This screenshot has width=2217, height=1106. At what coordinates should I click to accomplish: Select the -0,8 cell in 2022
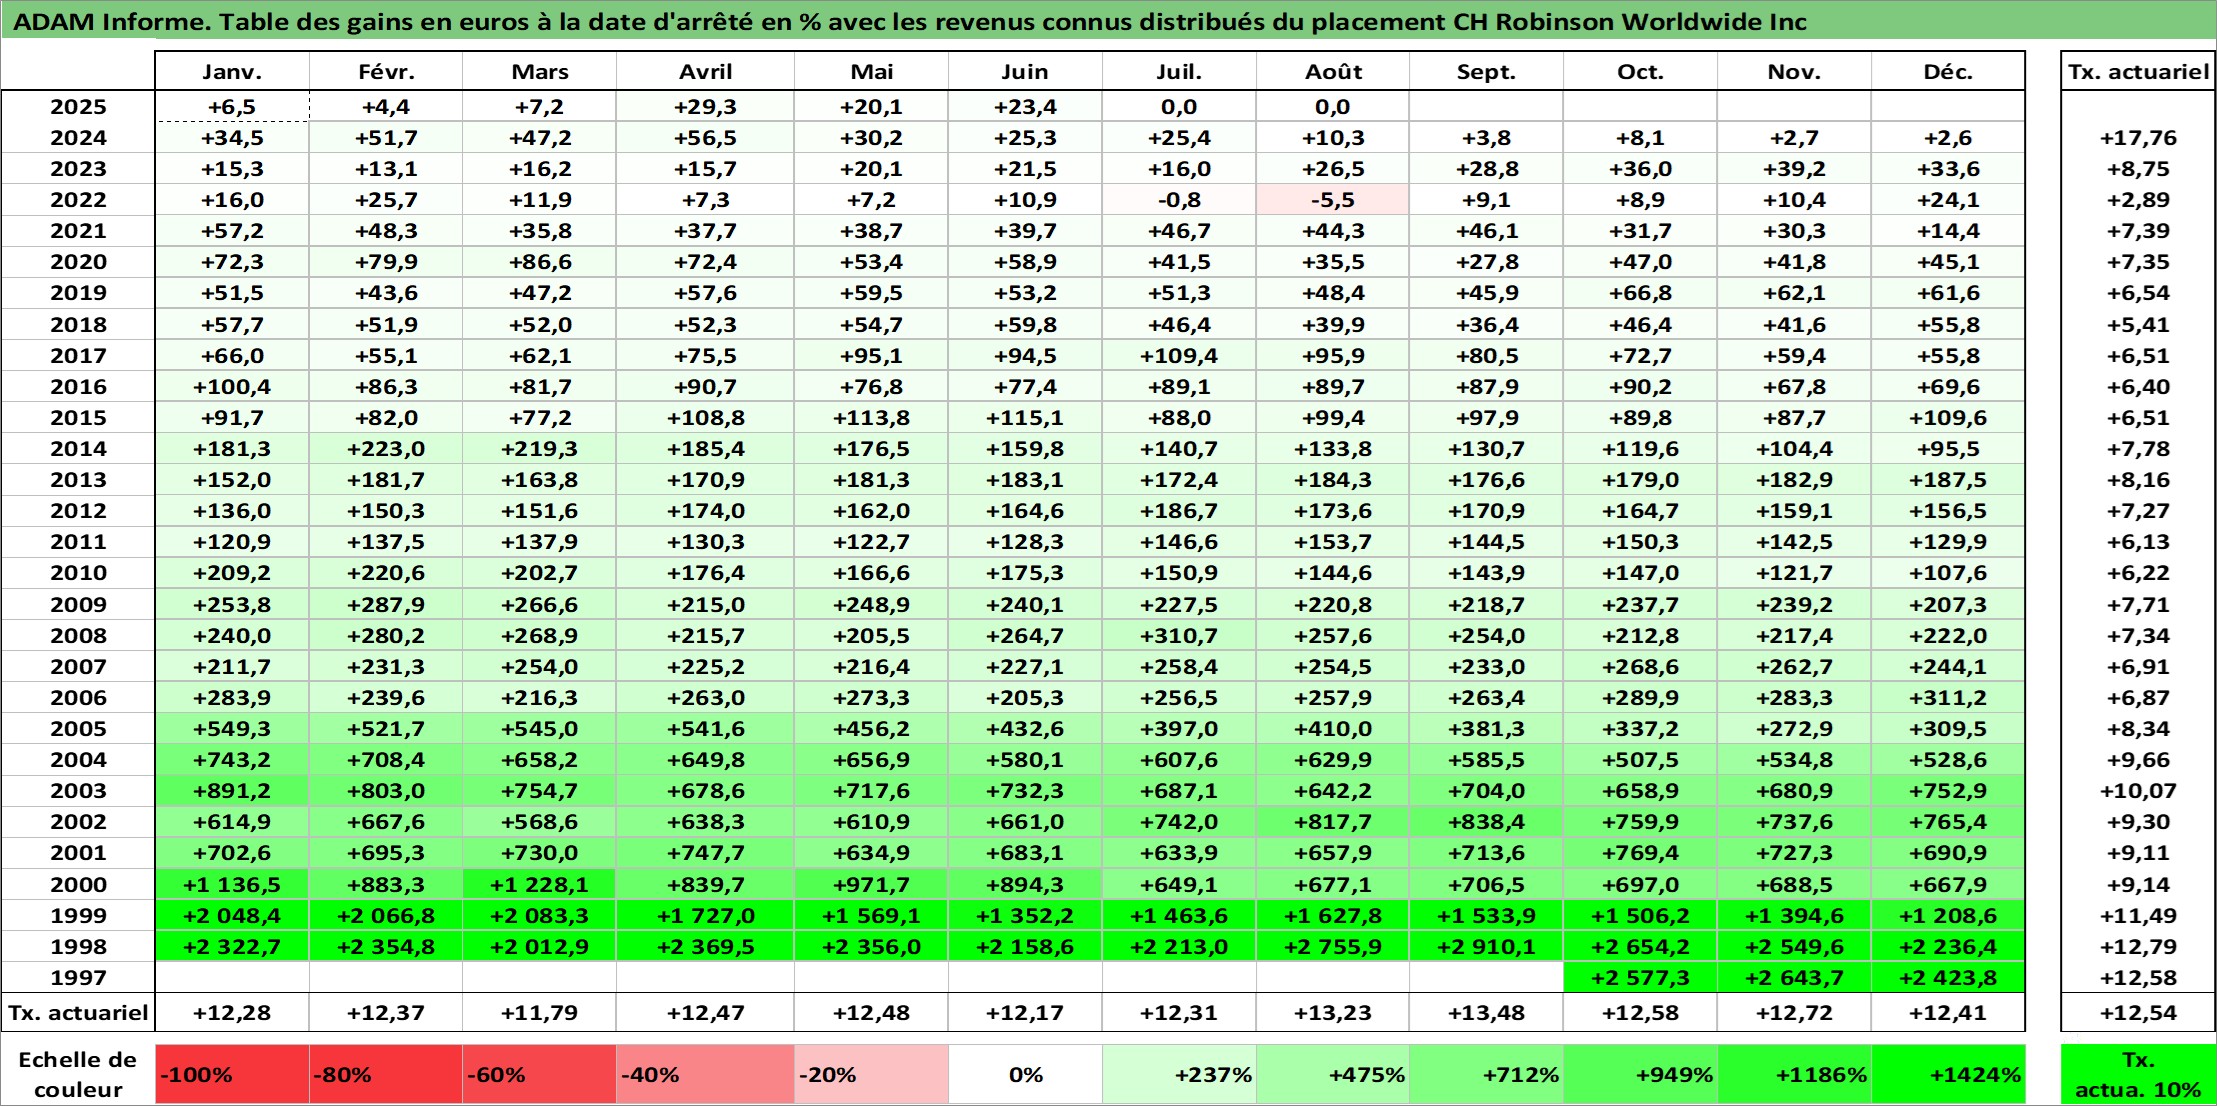point(1179,200)
